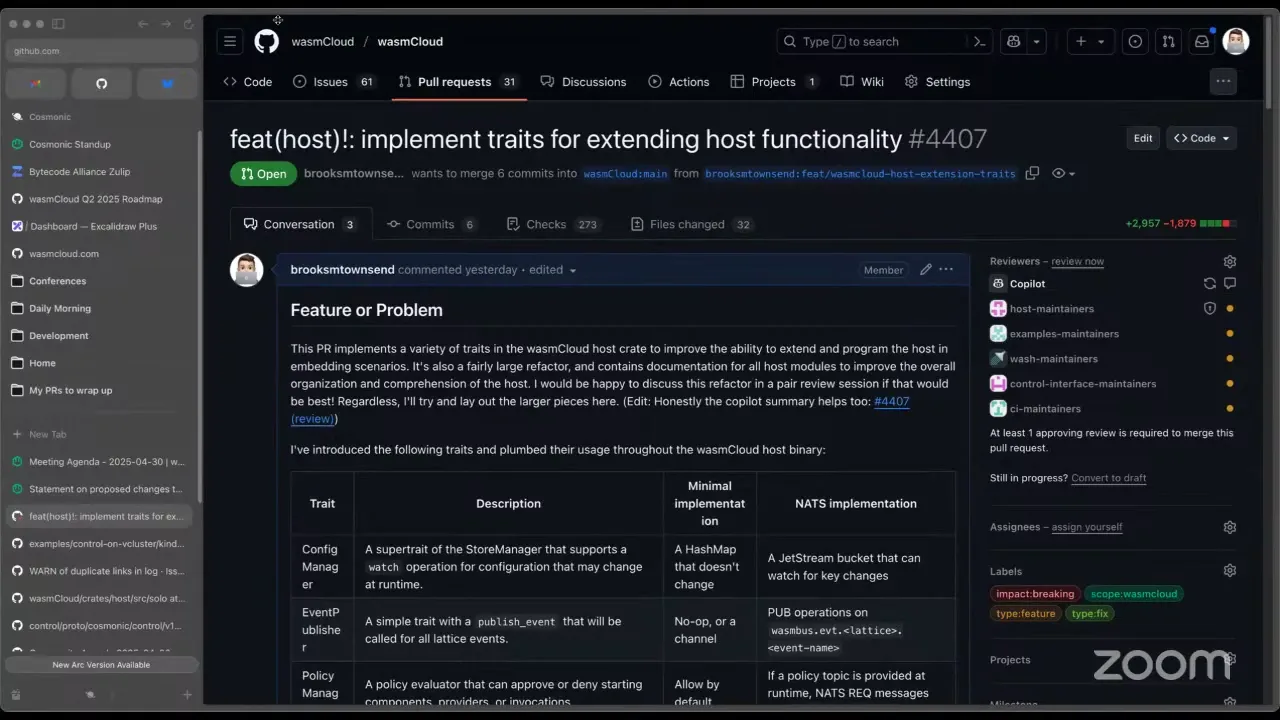This screenshot has height=720, width=1280.
Task: Switch to the Commits tab
Action: [432, 224]
